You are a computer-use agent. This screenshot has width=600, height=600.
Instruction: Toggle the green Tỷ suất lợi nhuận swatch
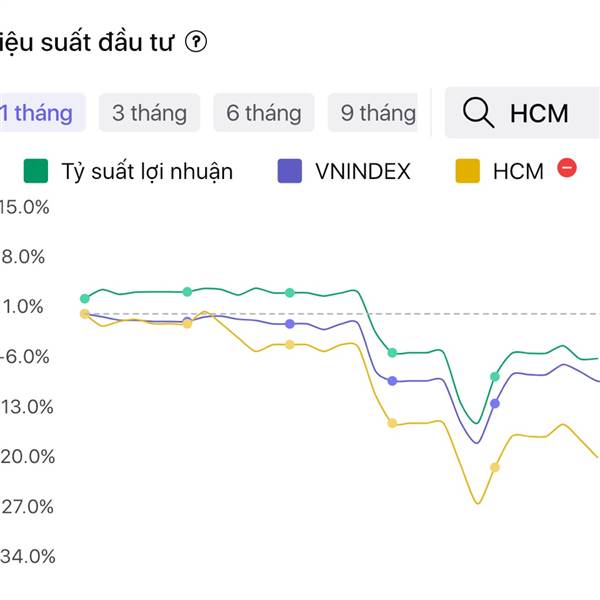(x=36, y=171)
